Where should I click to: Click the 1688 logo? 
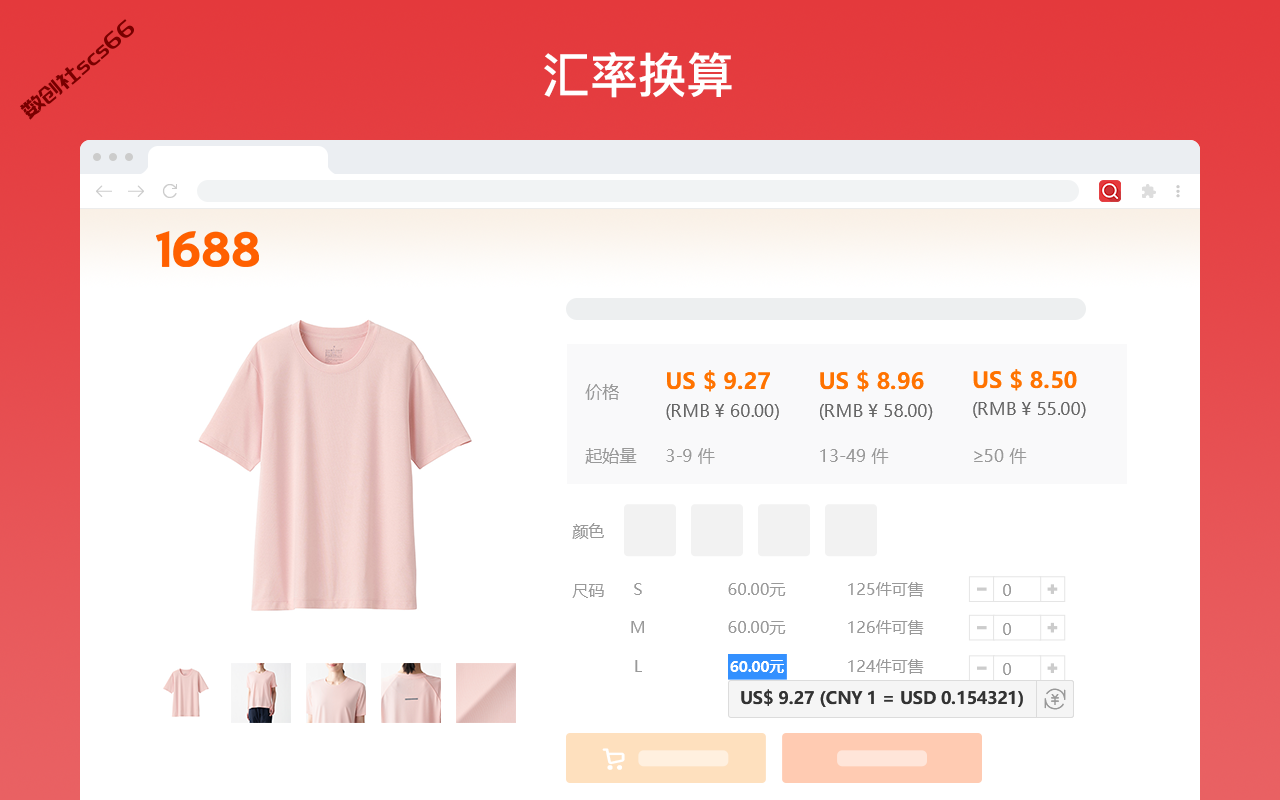(x=208, y=250)
